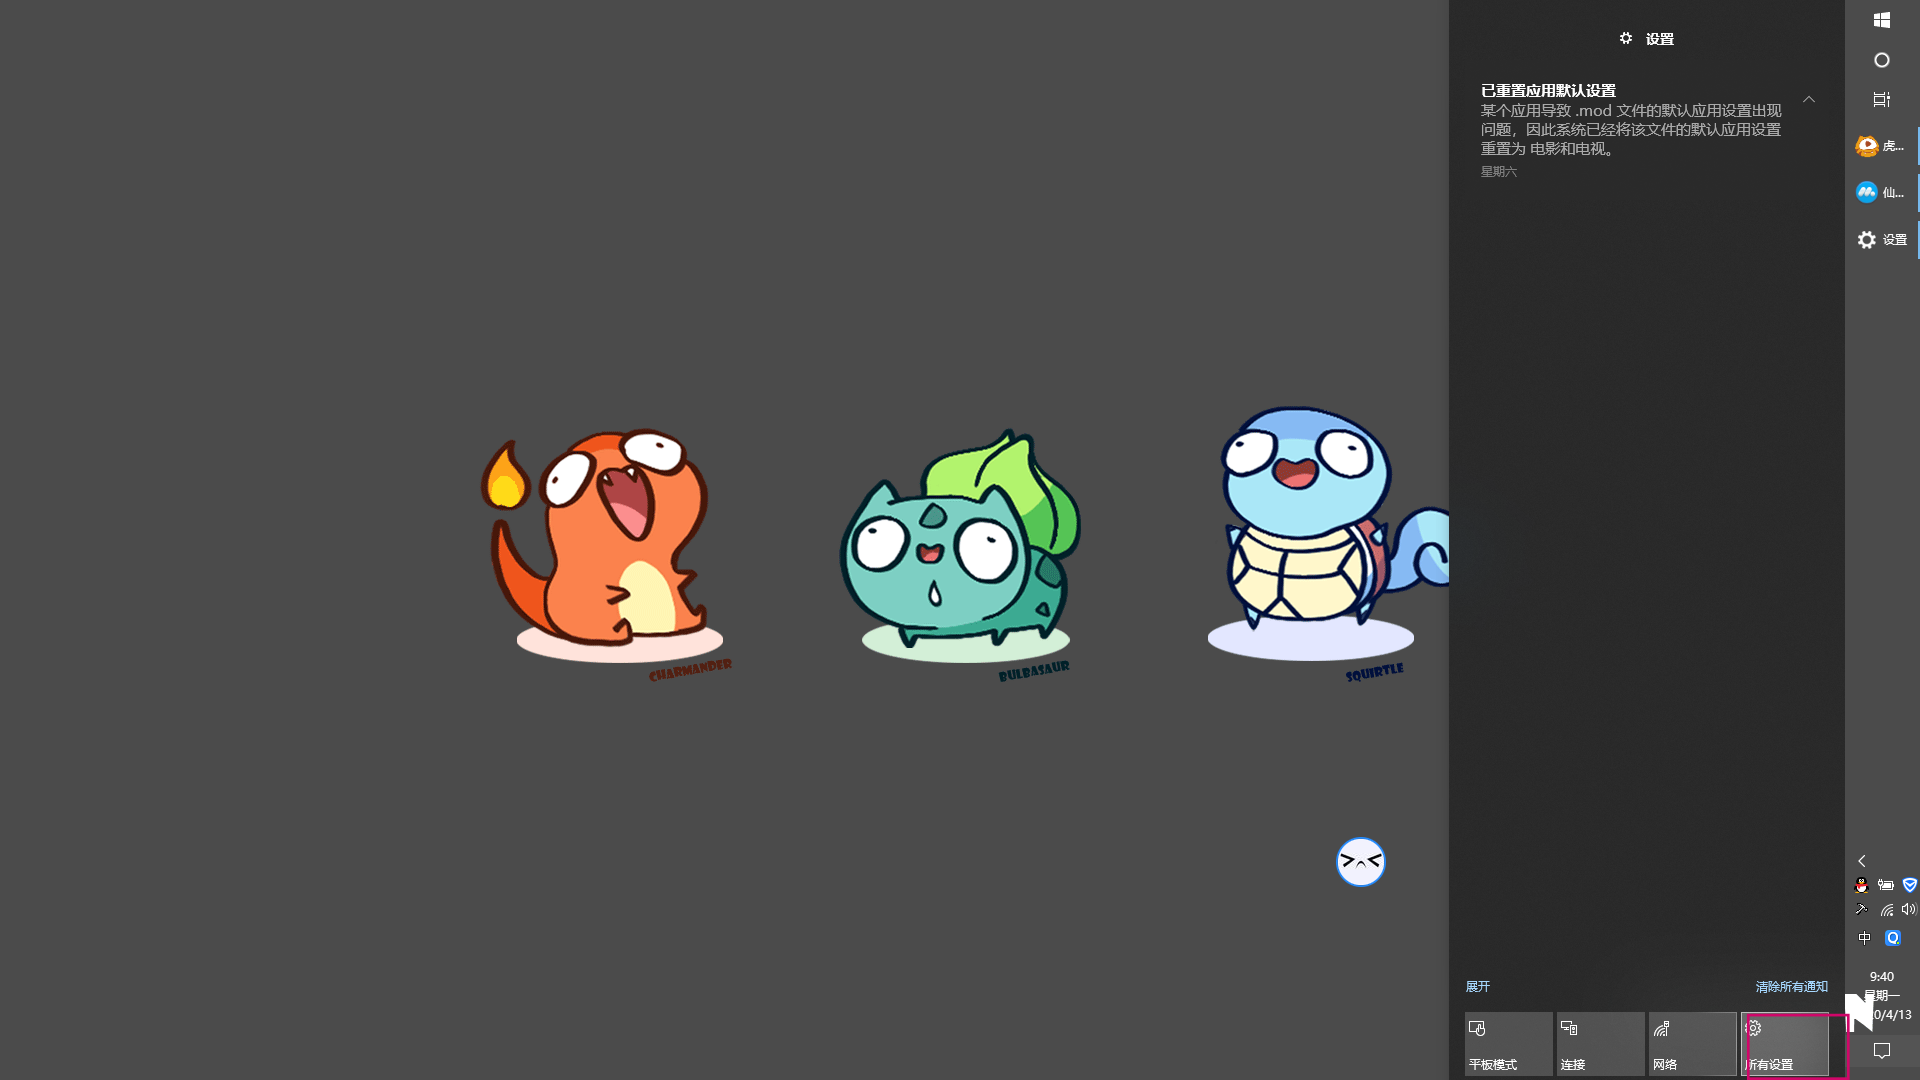Screen dimensions: 1920x1080
Task: Click the Cortana circle icon
Action: click(x=1881, y=60)
